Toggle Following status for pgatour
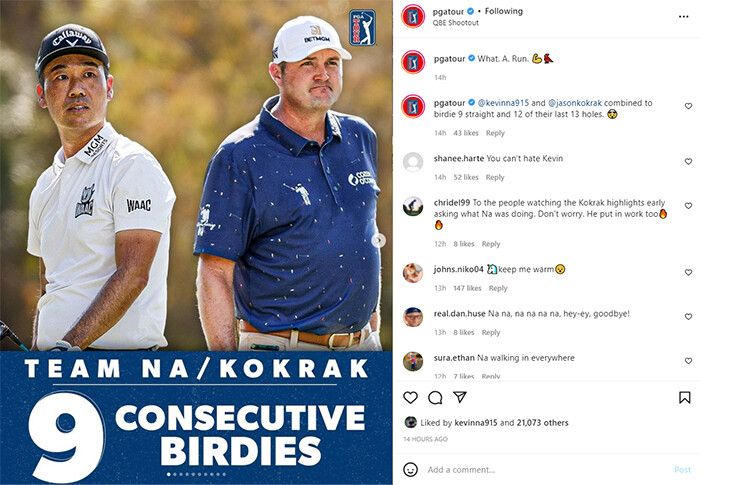The width and height of the screenshot is (750, 485). pyautogui.click(x=504, y=11)
